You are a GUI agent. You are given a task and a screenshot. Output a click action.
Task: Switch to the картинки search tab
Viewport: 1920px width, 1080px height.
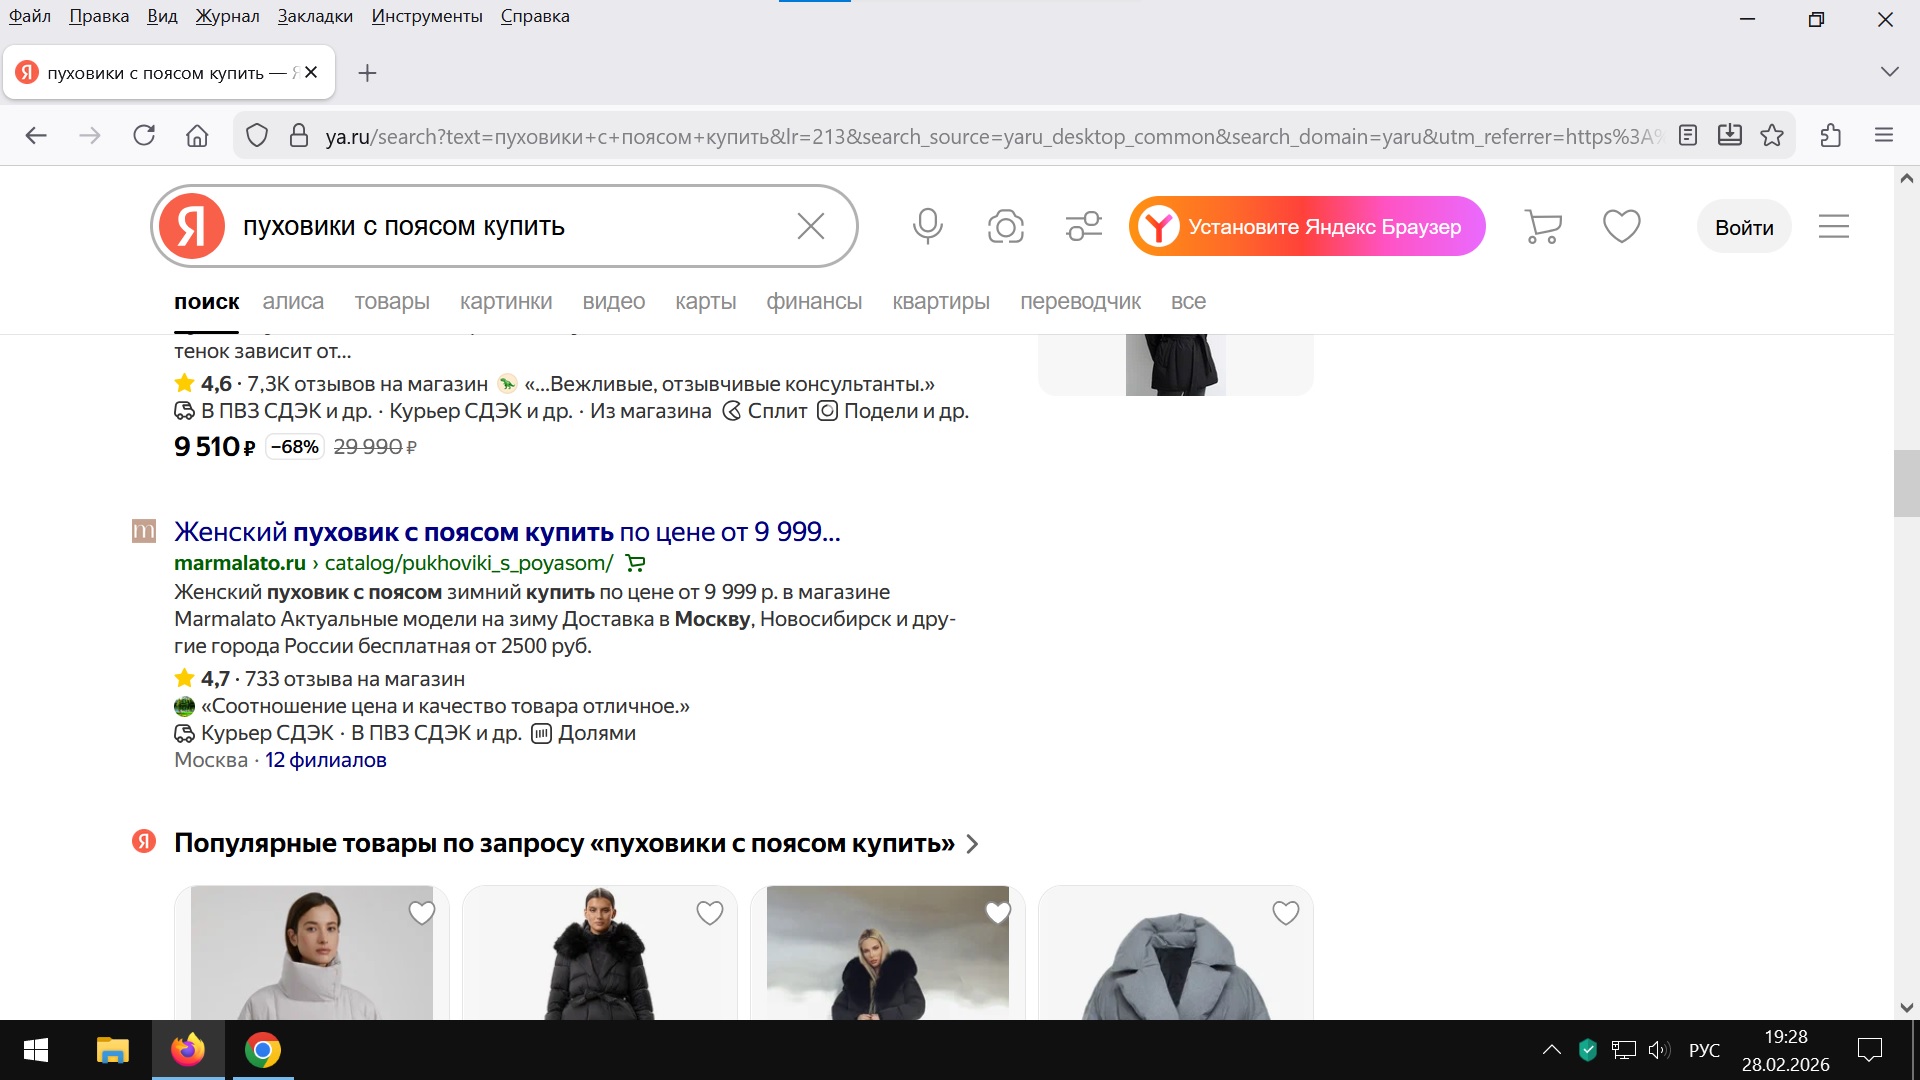coord(506,302)
